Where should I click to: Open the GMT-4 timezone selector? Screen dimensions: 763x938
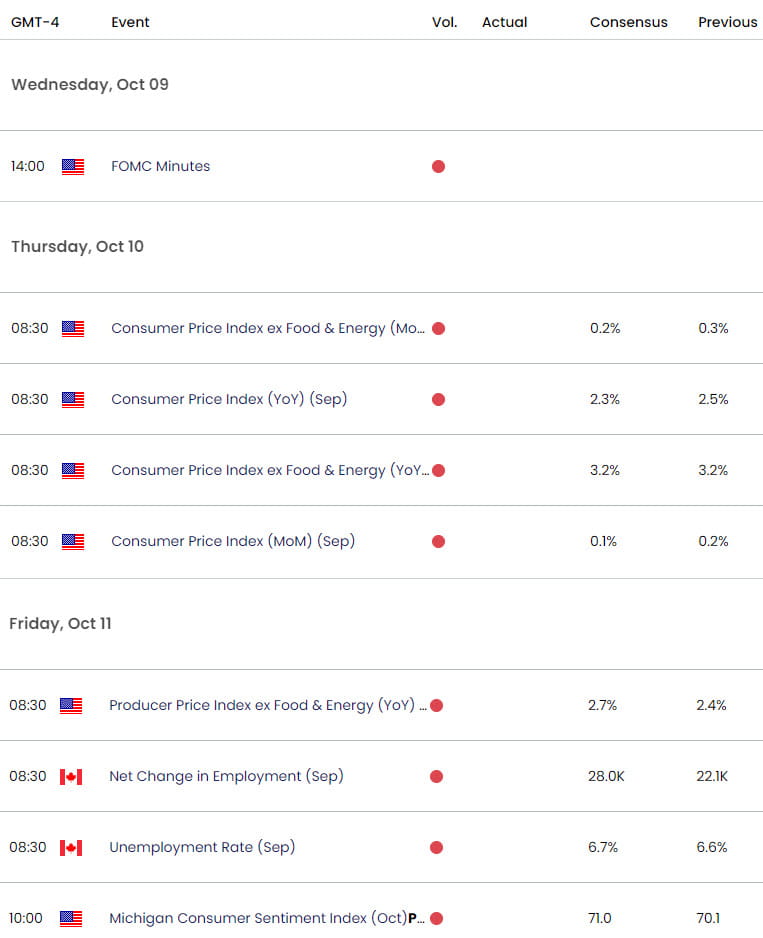(x=32, y=21)
